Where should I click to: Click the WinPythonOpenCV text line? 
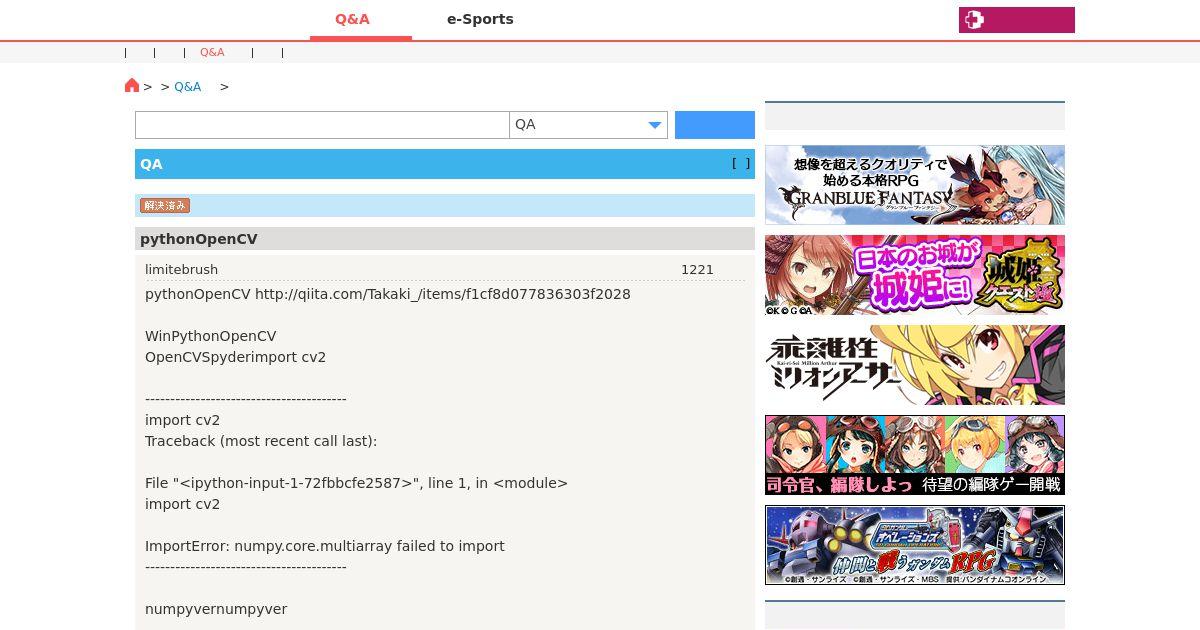pos(211,336)
